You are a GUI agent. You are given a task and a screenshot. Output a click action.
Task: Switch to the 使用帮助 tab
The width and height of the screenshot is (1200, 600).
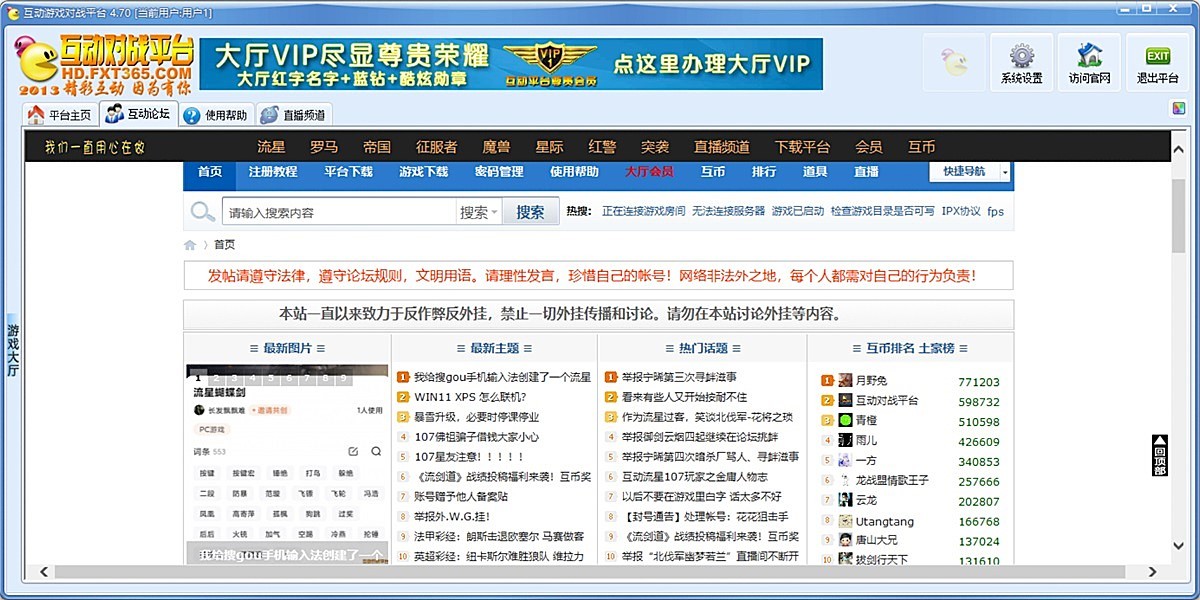[218, 114]
